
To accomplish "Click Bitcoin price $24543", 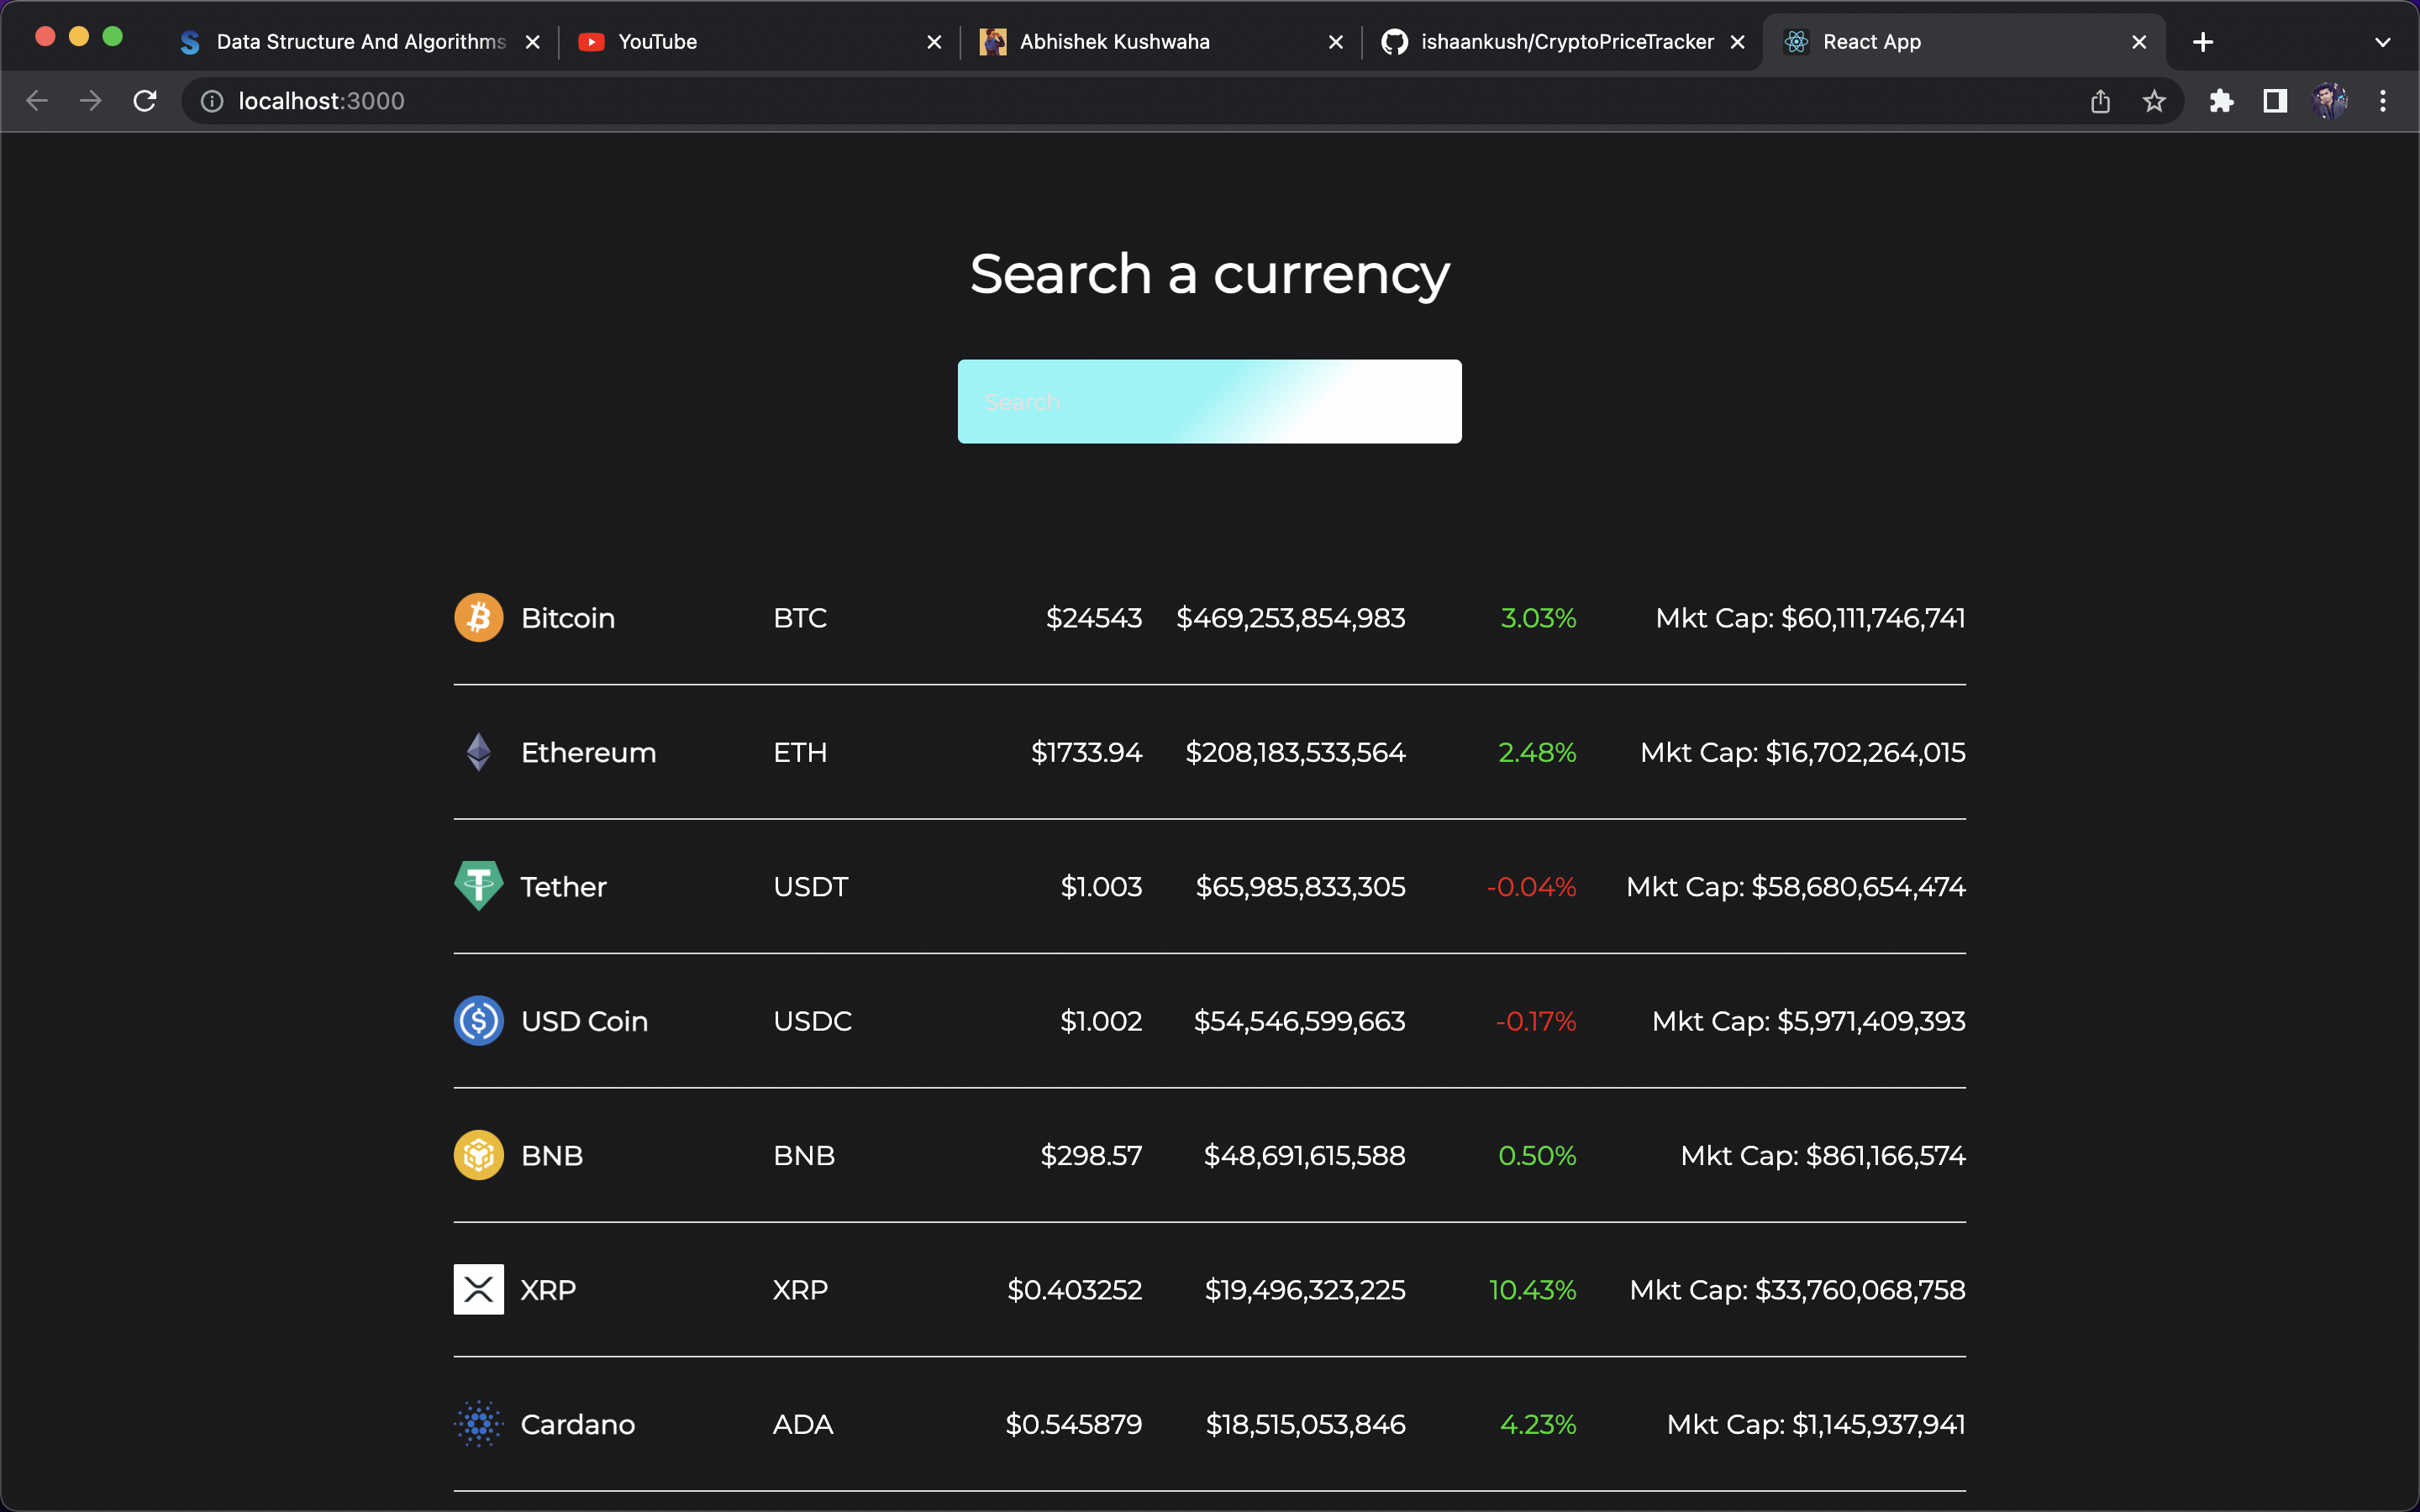I will click(1094, 618).
